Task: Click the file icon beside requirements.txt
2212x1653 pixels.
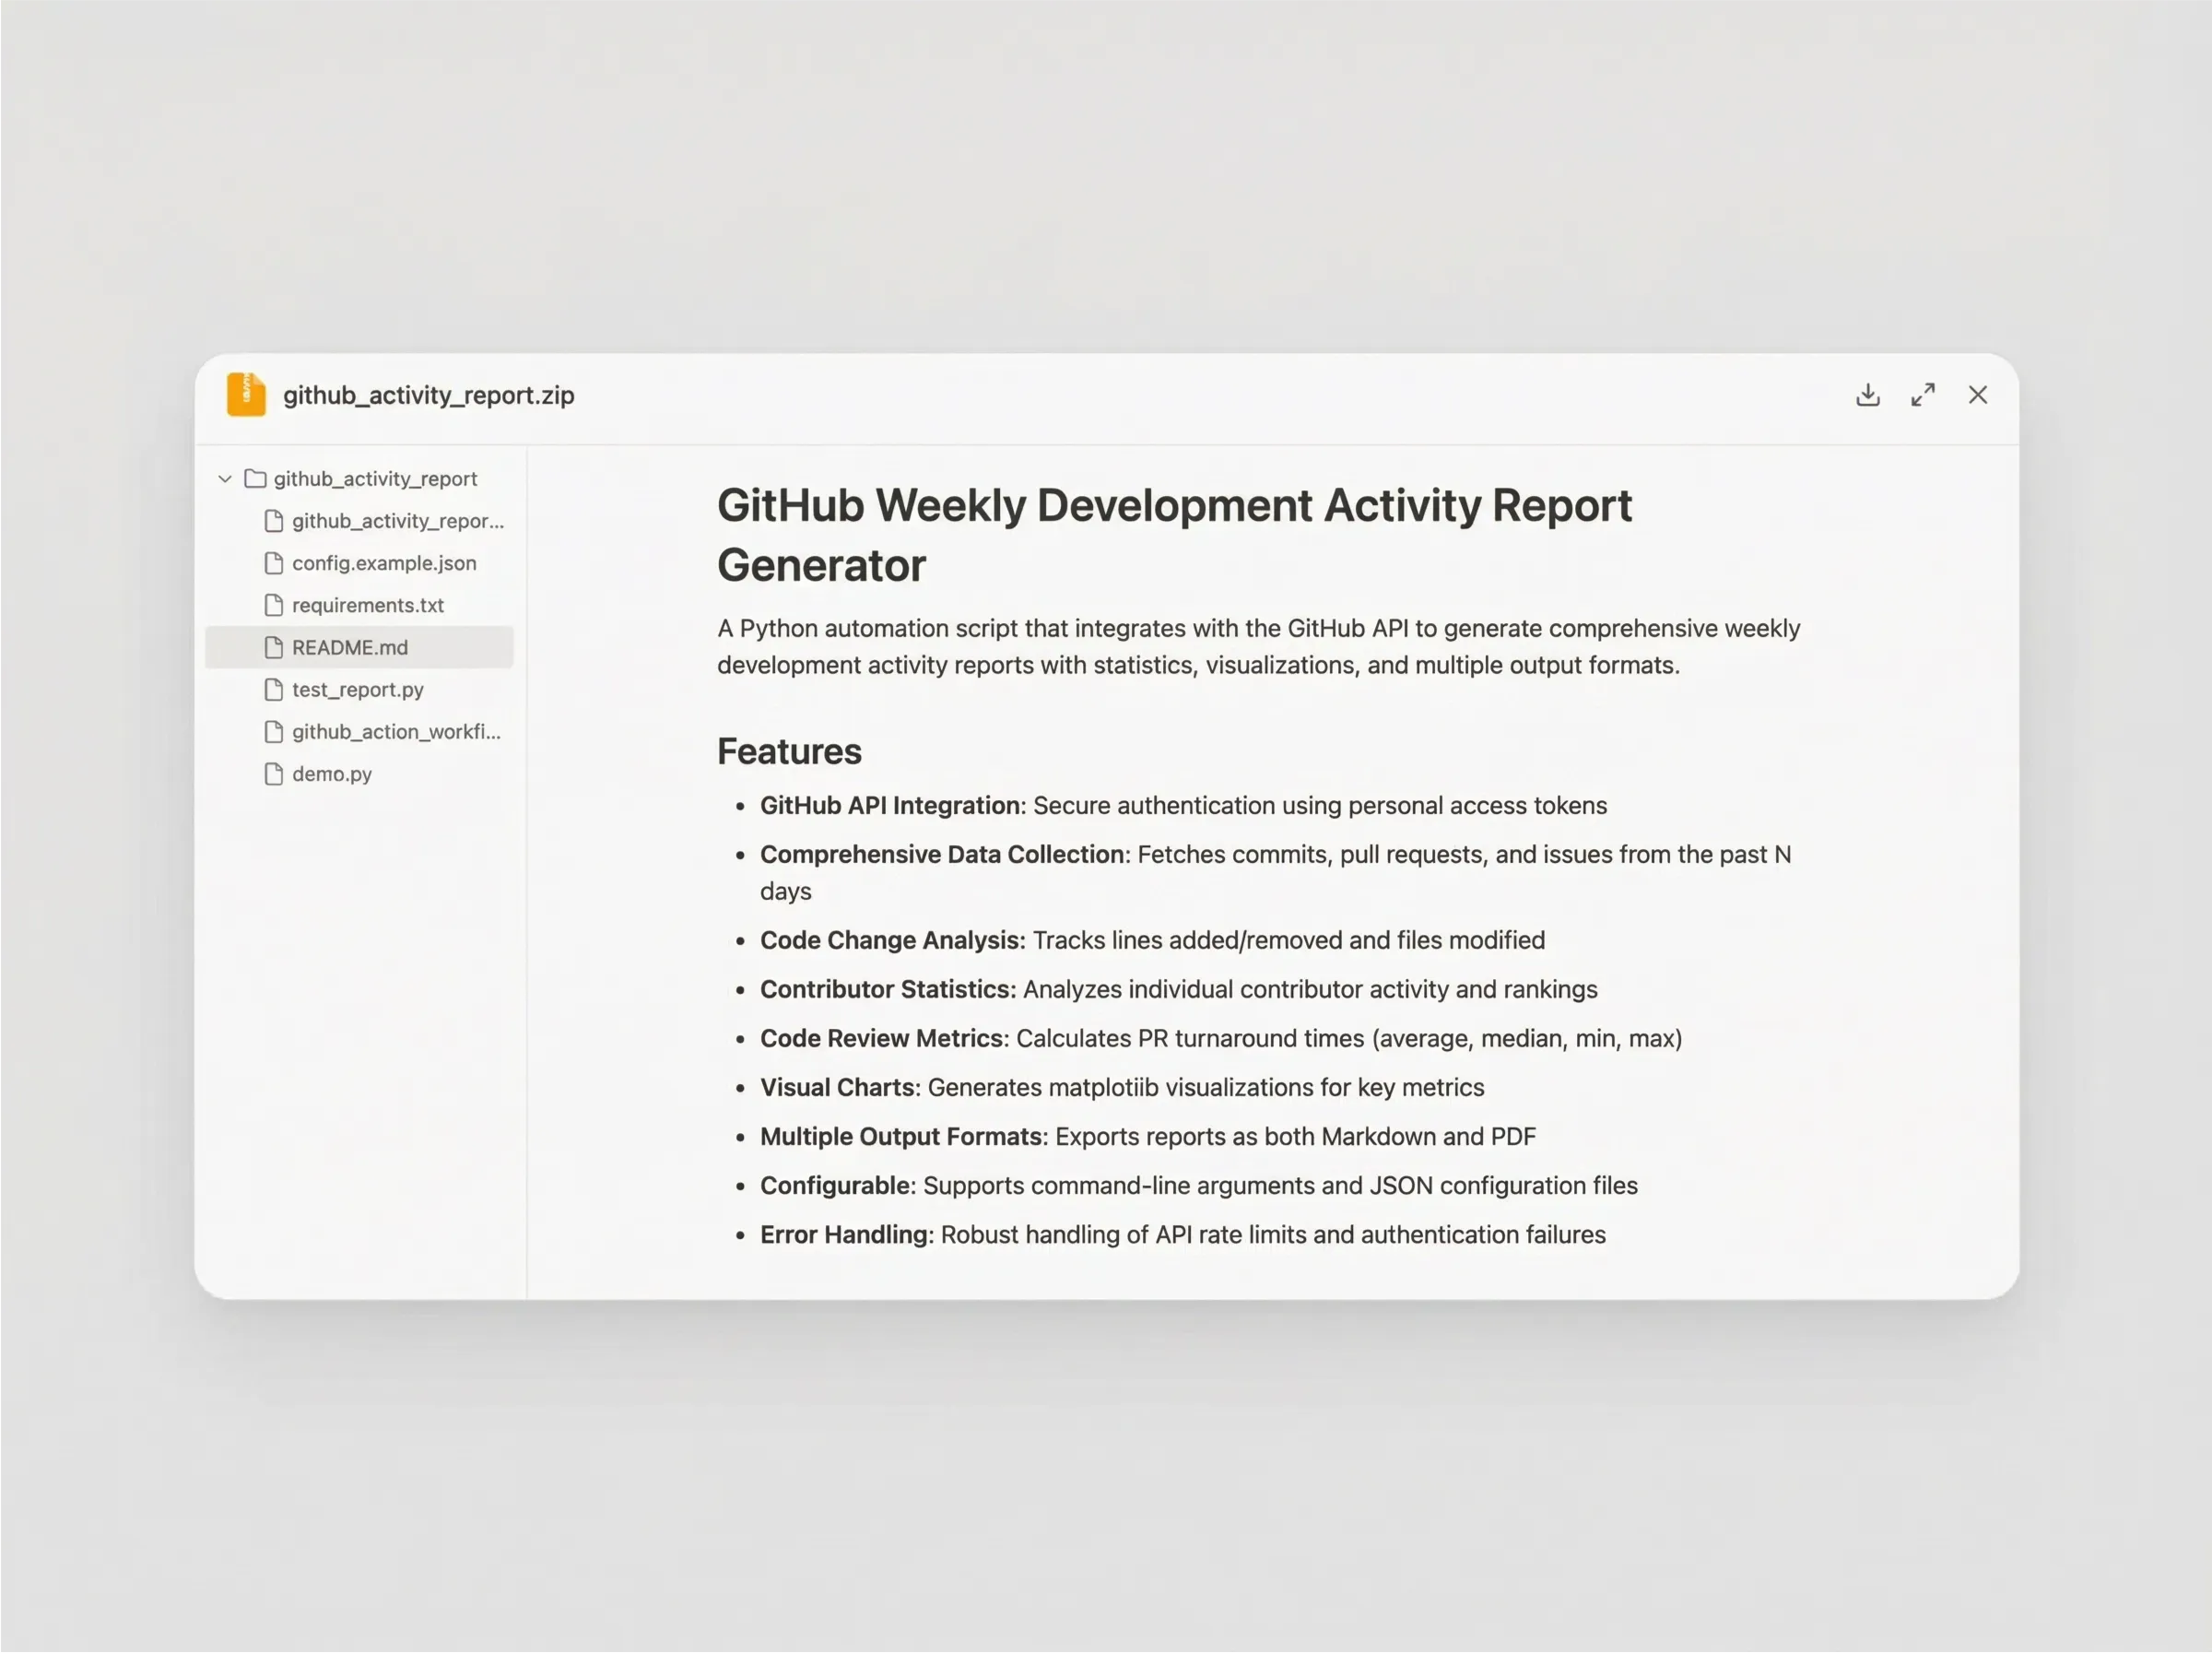Action: (x=274, y=605)
